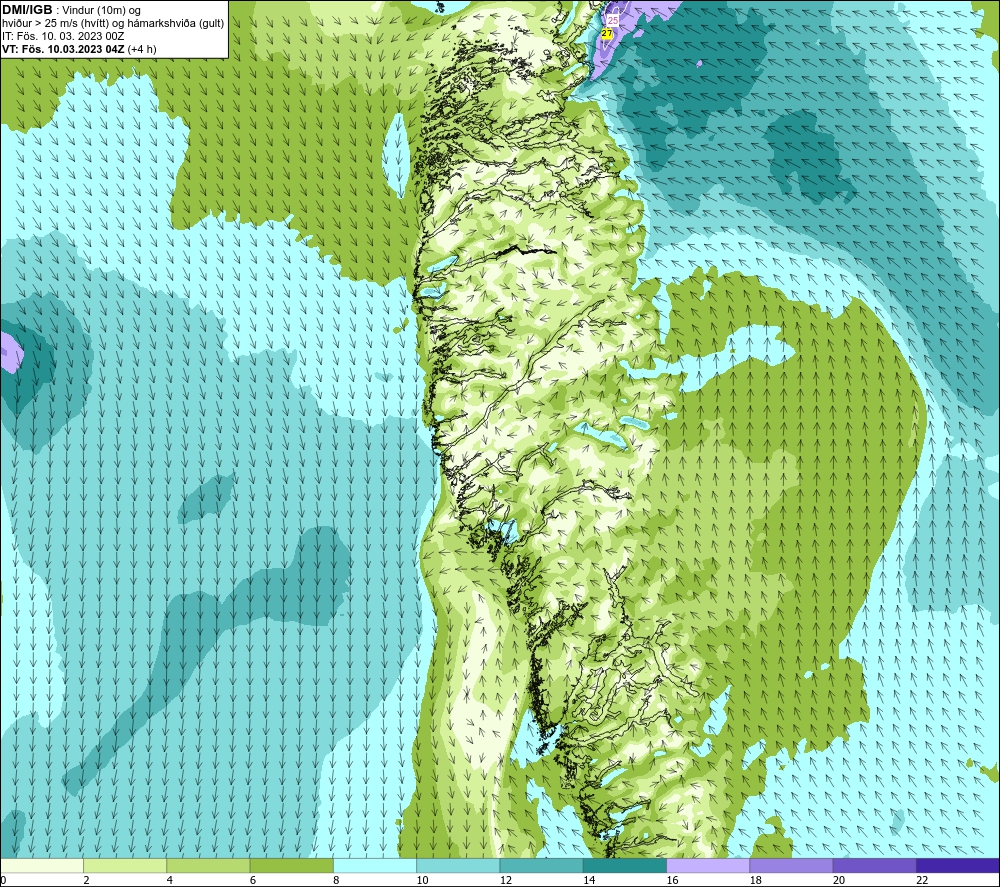Click the 'DMI/IGB' title in the info box
Viewport: 1000px width, 887px height.
click(27, 10)
